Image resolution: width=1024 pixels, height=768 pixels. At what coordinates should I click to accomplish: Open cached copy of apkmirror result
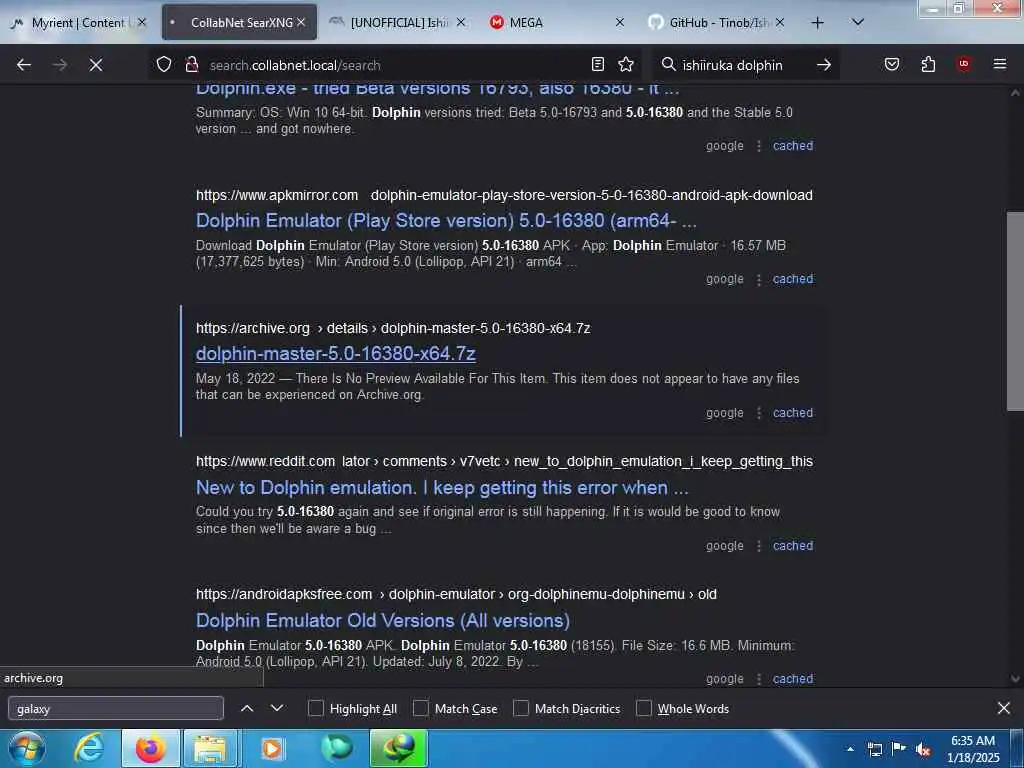coord(793,279)
